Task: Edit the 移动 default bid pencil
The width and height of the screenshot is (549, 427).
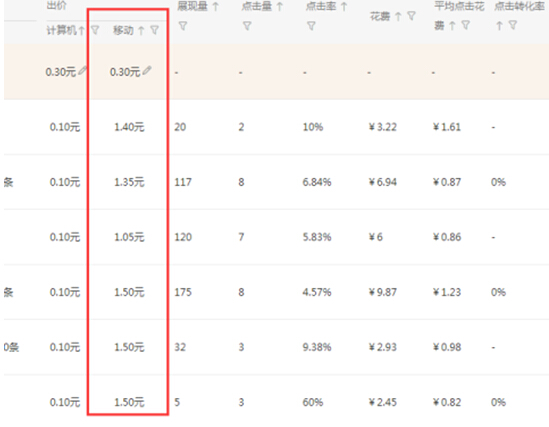Action: click(147, 71)
